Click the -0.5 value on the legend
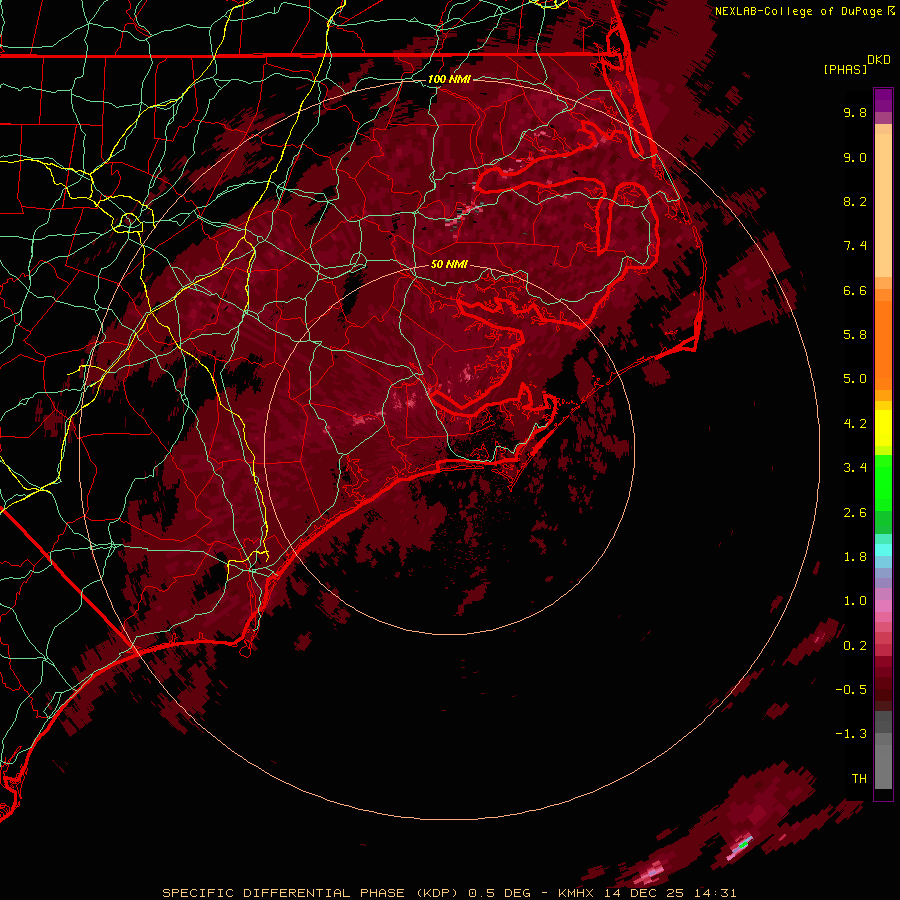Screen dimensions: 900x900 (x=851, y=690)
